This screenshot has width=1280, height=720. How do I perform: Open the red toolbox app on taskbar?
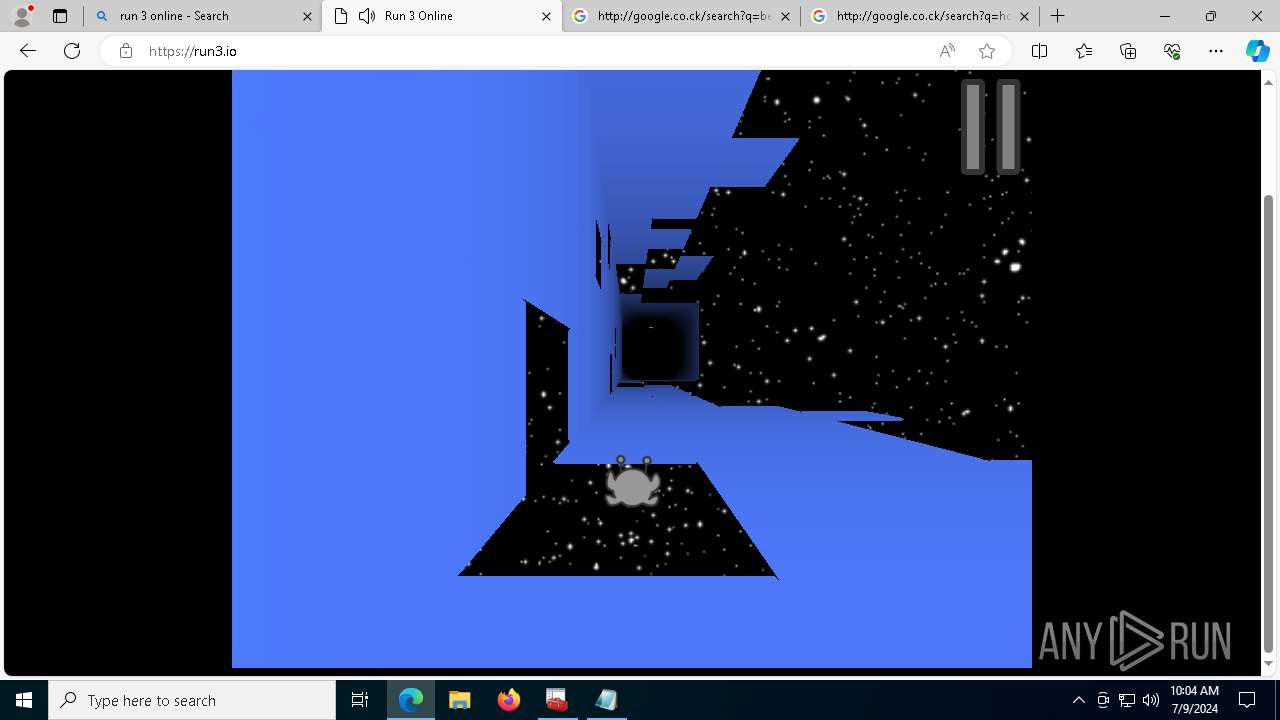pyautogui.click(x=557, y=700)
